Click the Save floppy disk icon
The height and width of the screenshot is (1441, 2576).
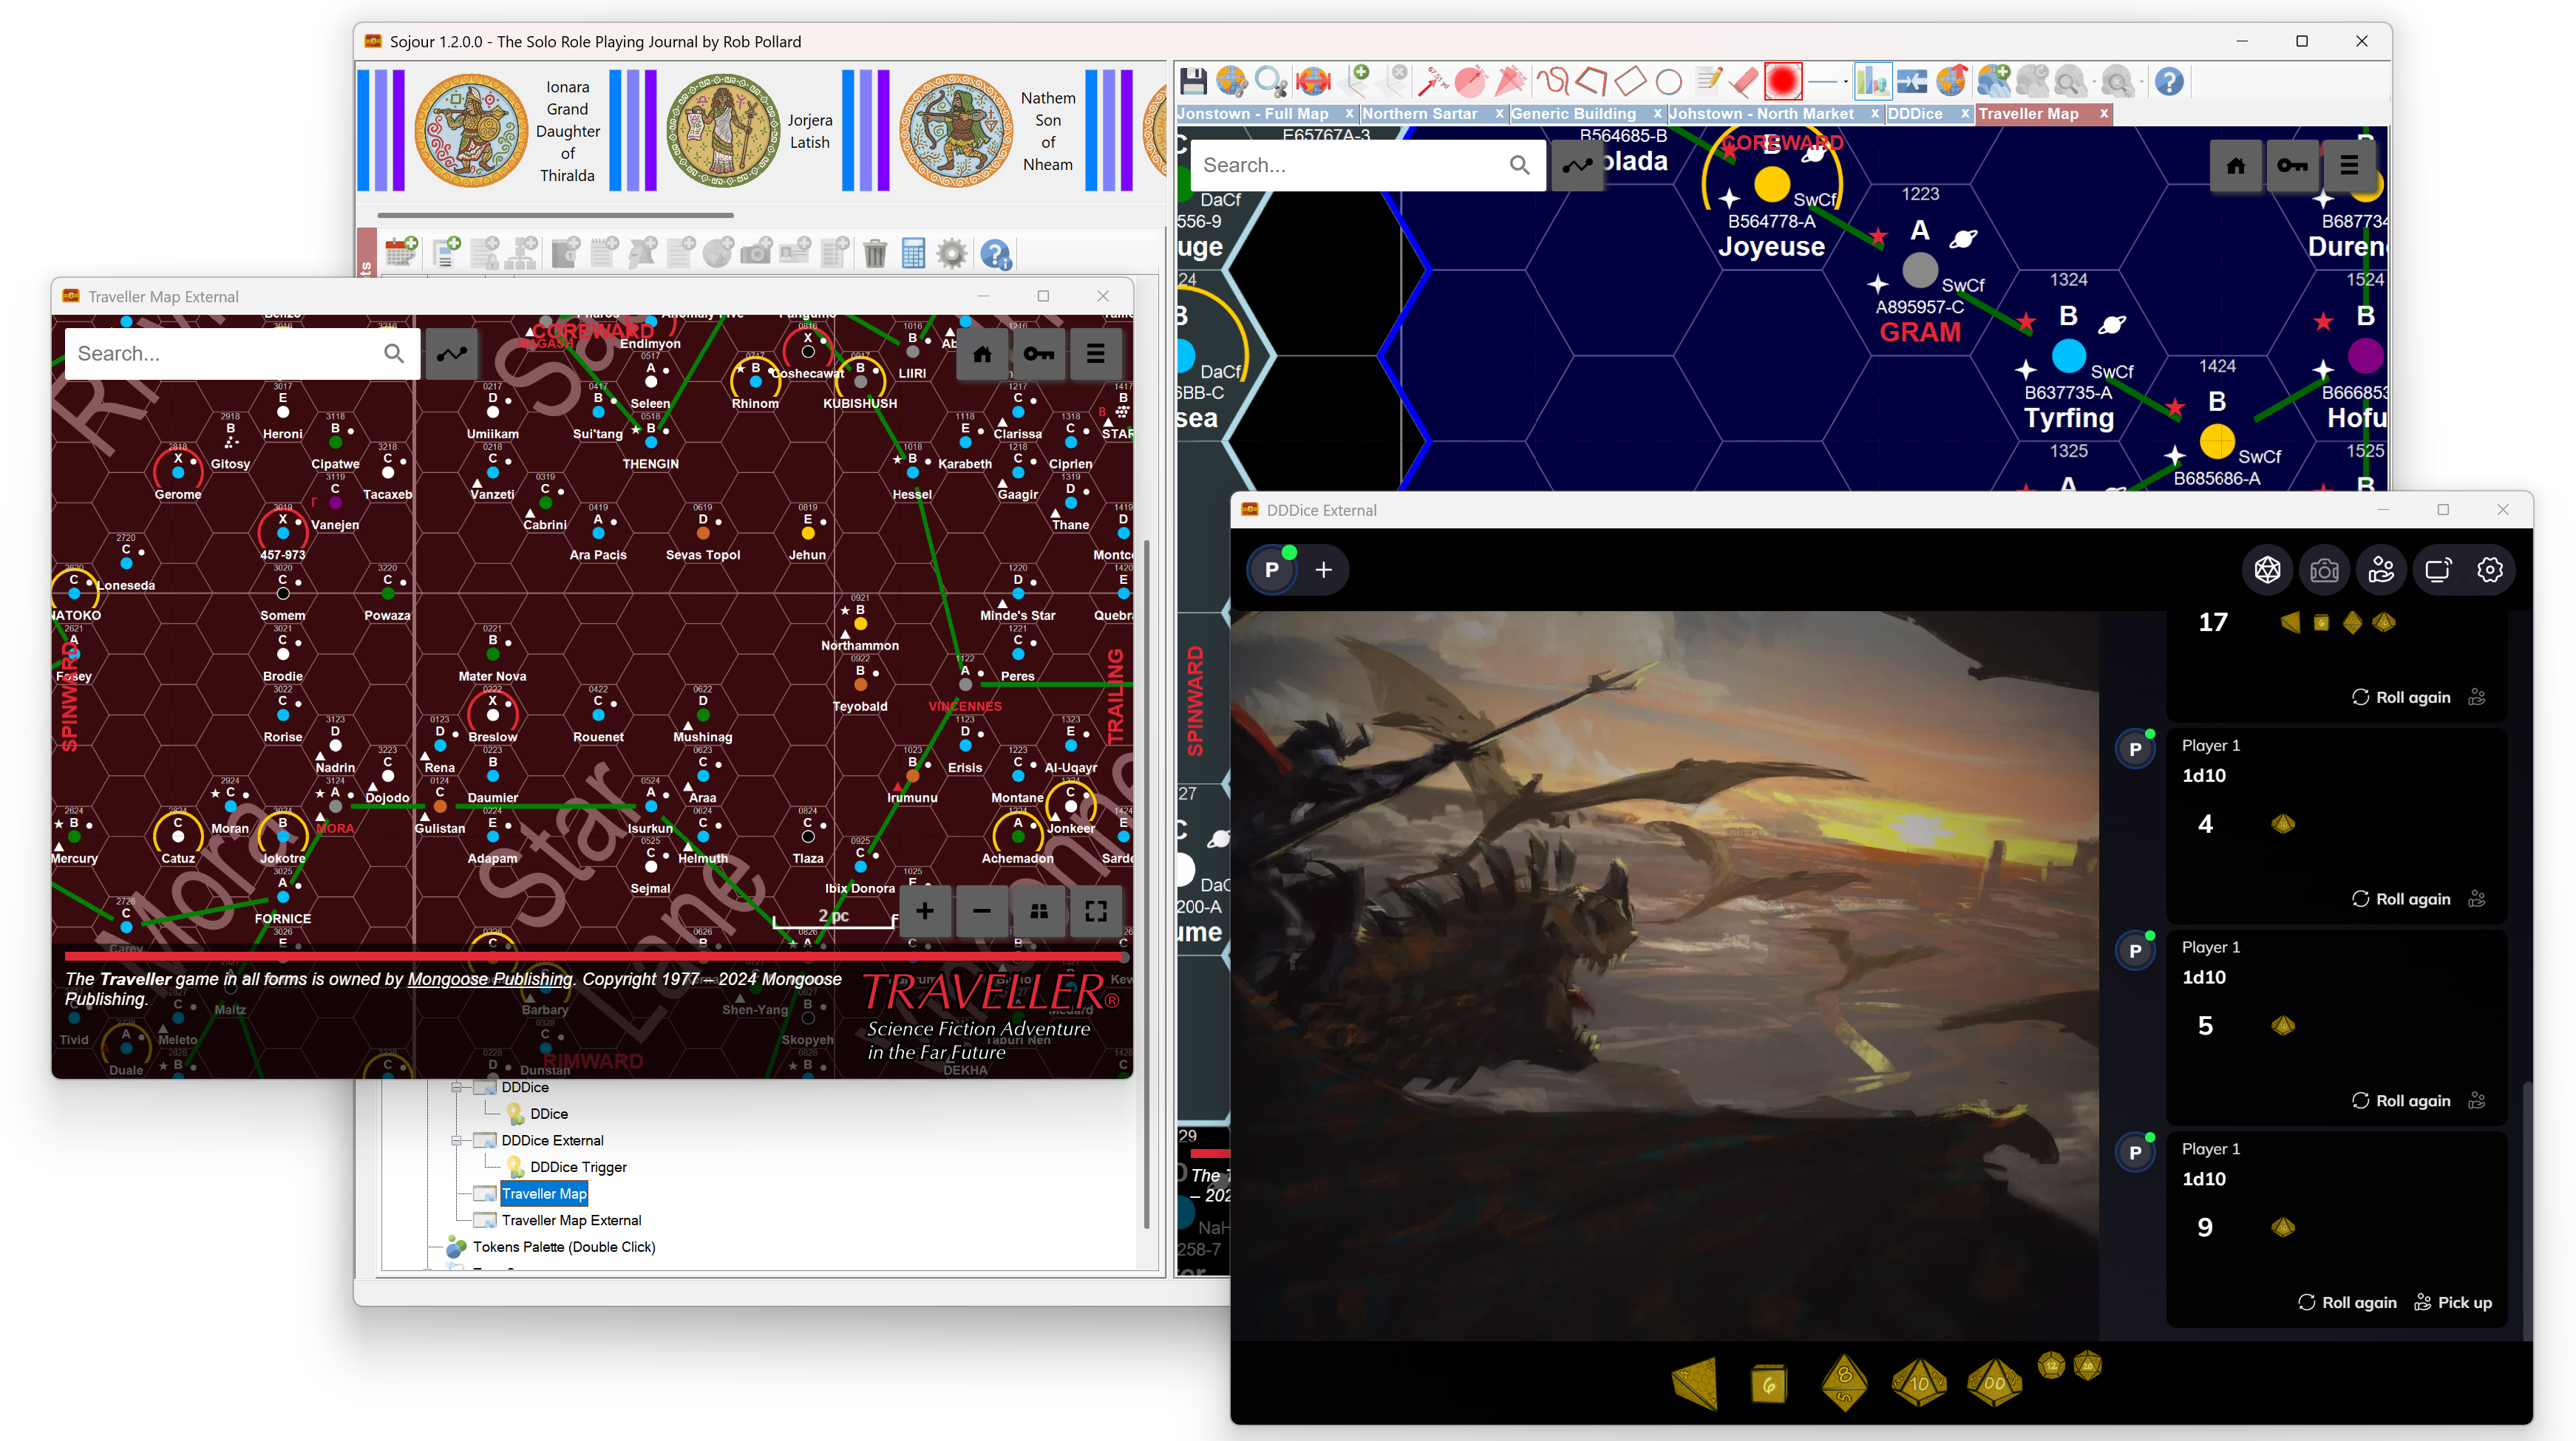[1193, 82]
